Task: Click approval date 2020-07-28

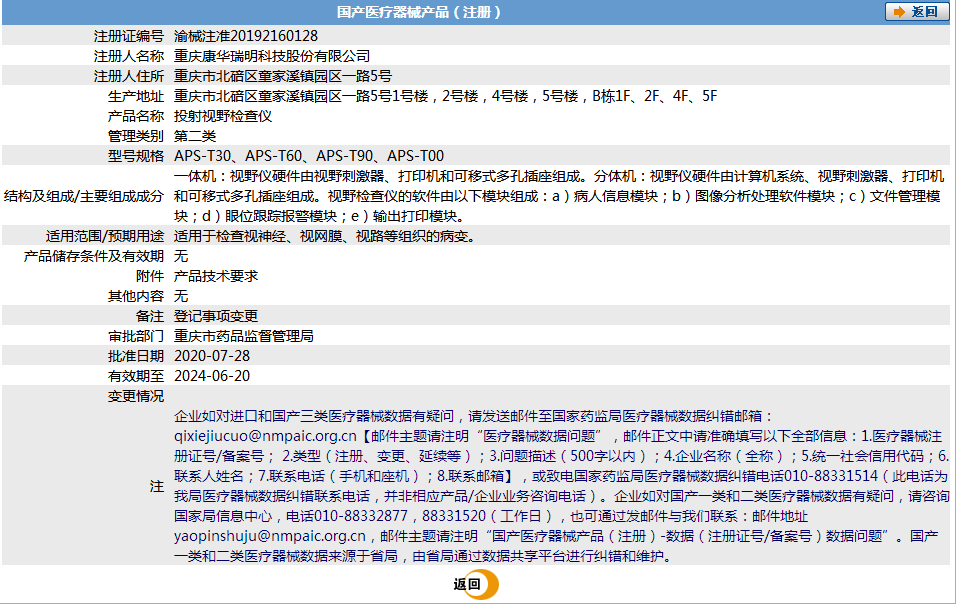Action: coord(212,356)
